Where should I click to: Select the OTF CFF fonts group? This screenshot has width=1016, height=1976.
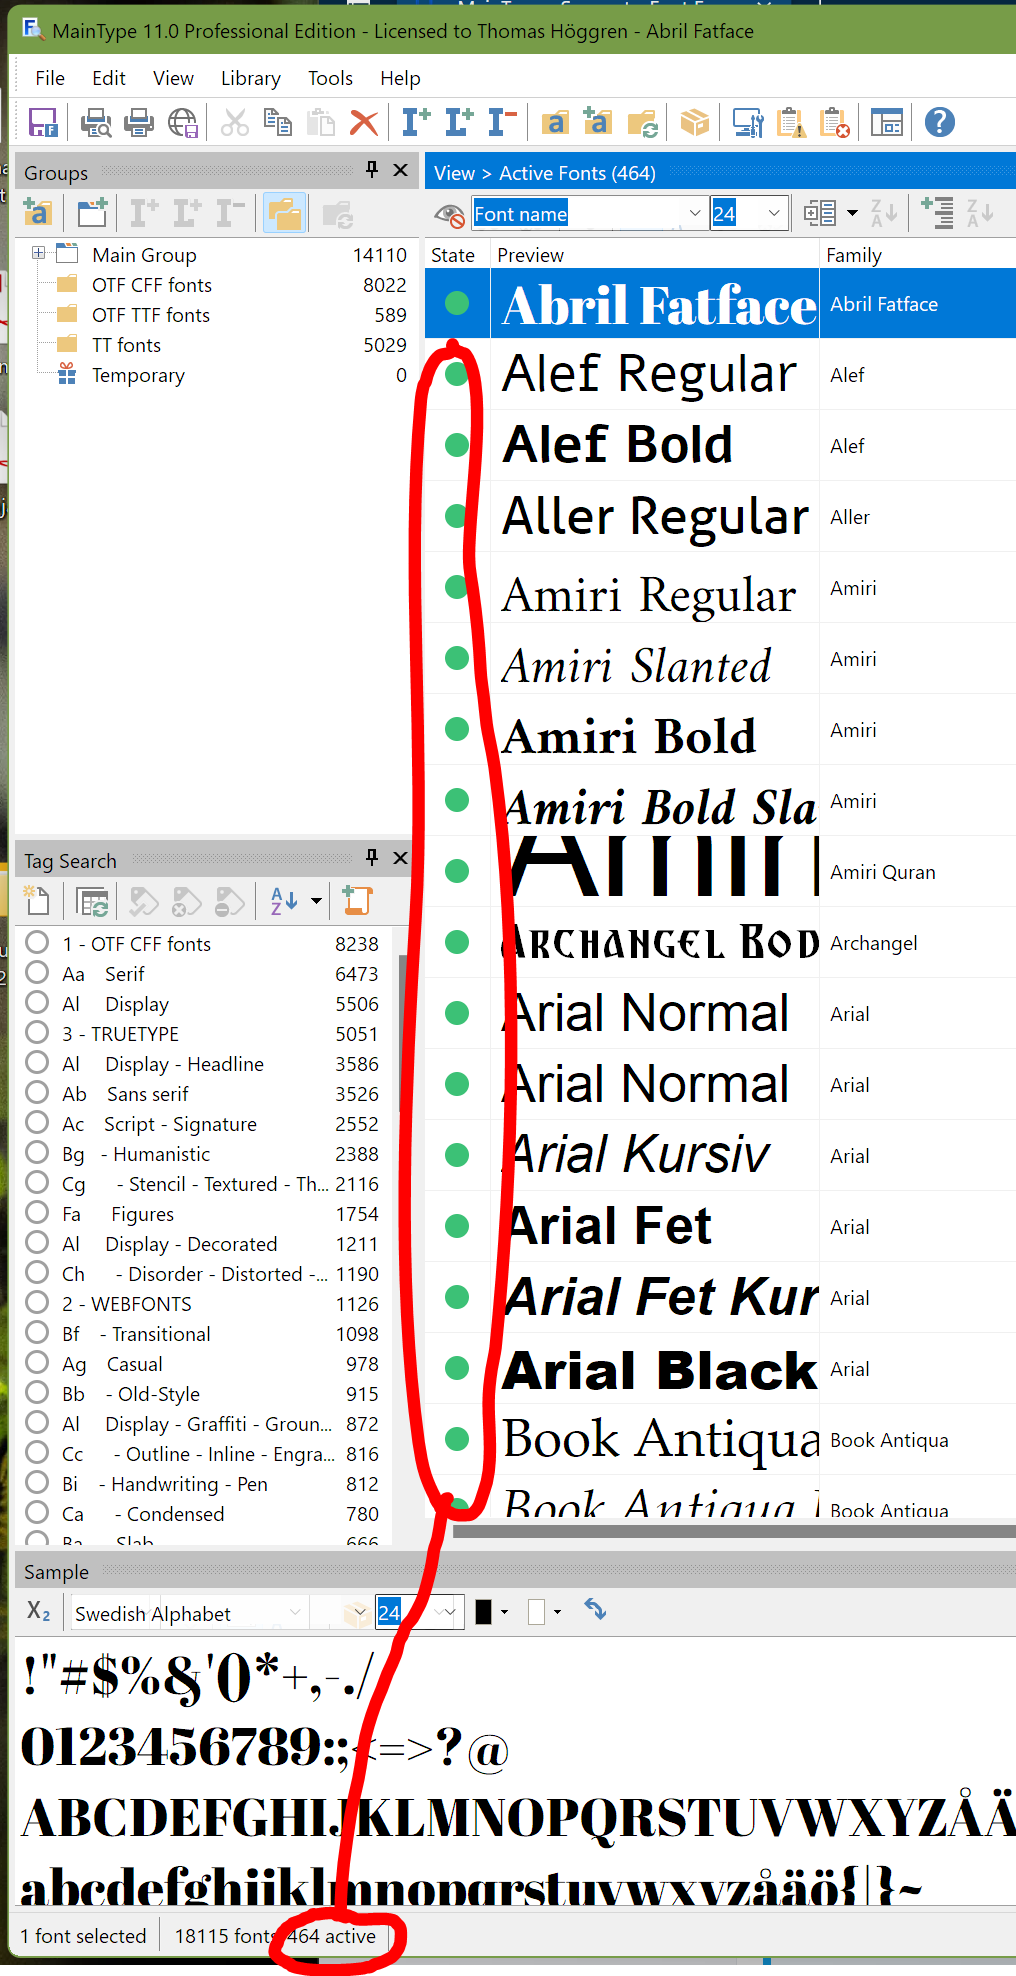tap(151, 285)
